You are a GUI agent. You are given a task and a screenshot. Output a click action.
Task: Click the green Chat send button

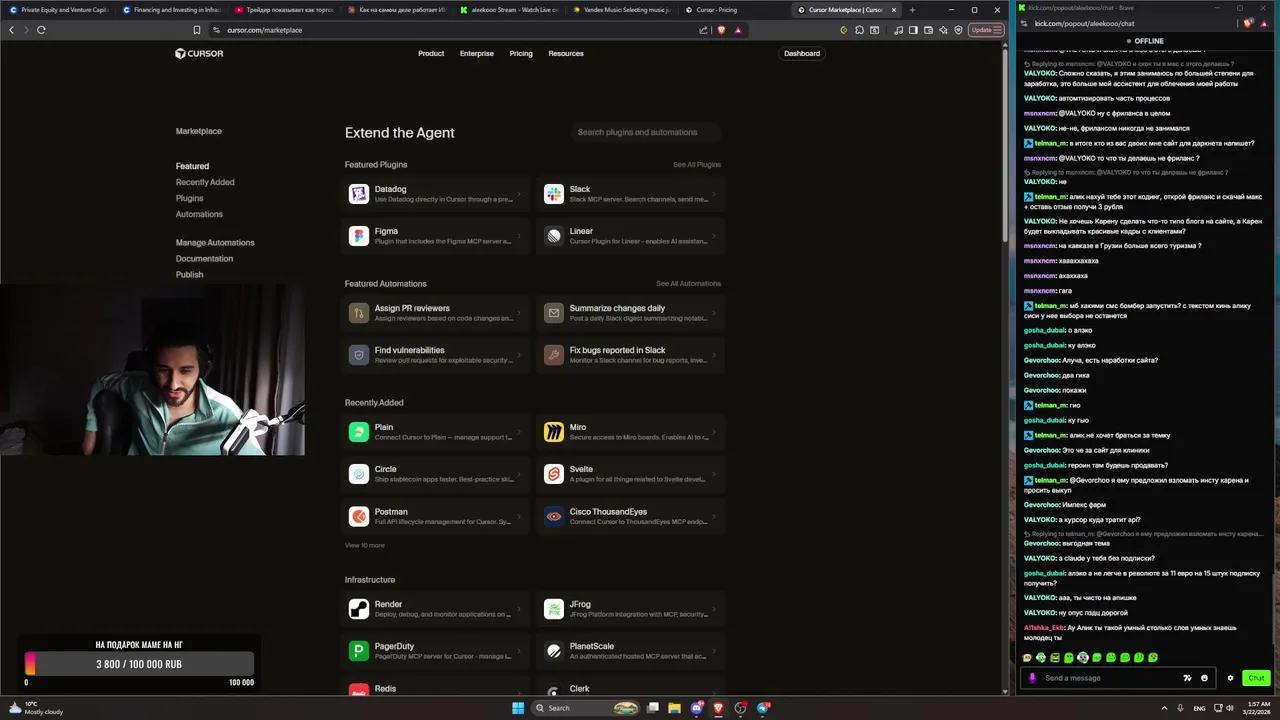(1256, 678)
